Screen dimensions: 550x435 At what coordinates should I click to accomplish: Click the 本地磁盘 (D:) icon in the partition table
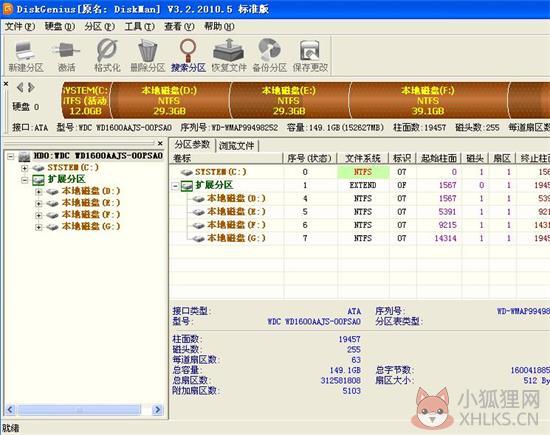199,199
